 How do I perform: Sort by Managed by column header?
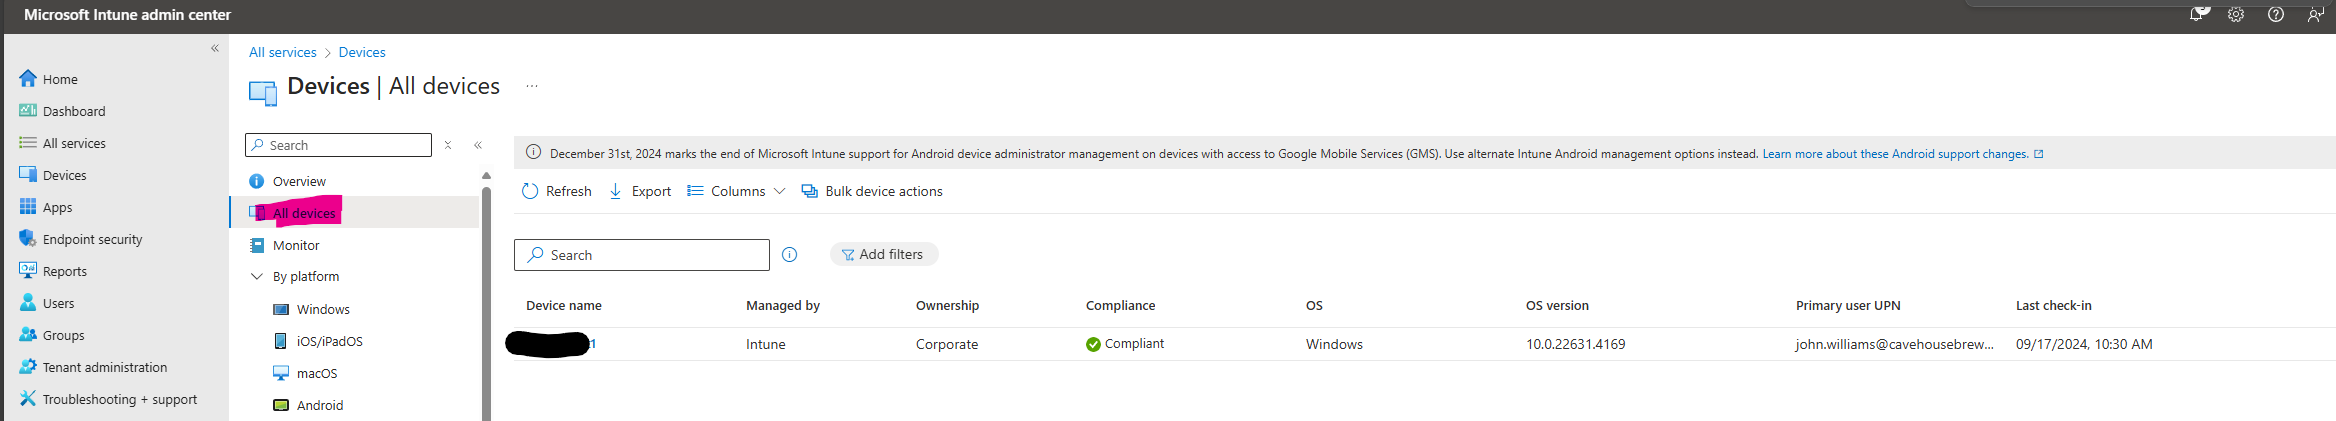[x=783, y=305]
